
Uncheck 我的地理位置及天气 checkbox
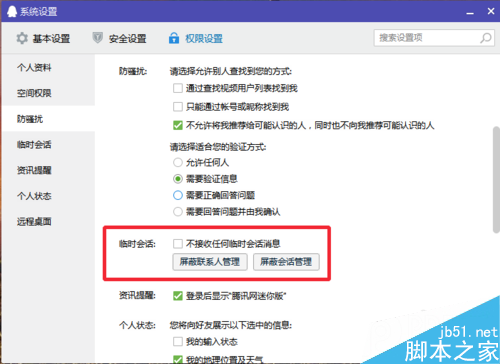coord(178,360)
